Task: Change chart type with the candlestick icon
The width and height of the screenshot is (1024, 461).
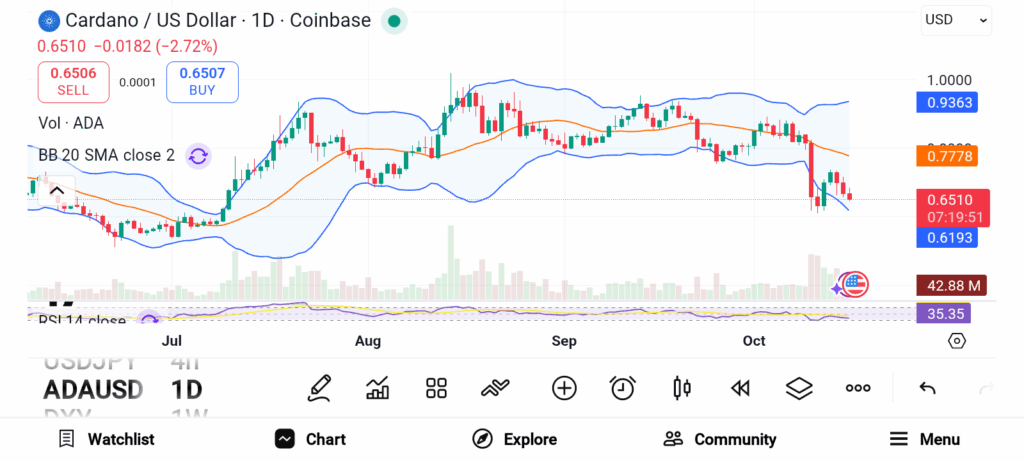Action: coord(683,388)
